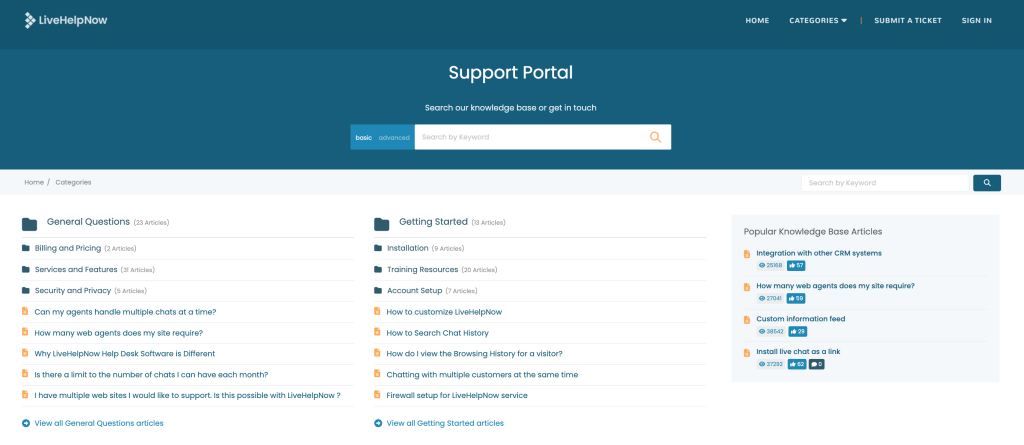1024x445 pixels.
Task: Click the LiveHelpNow logo
Action: [x=68, y=19]
